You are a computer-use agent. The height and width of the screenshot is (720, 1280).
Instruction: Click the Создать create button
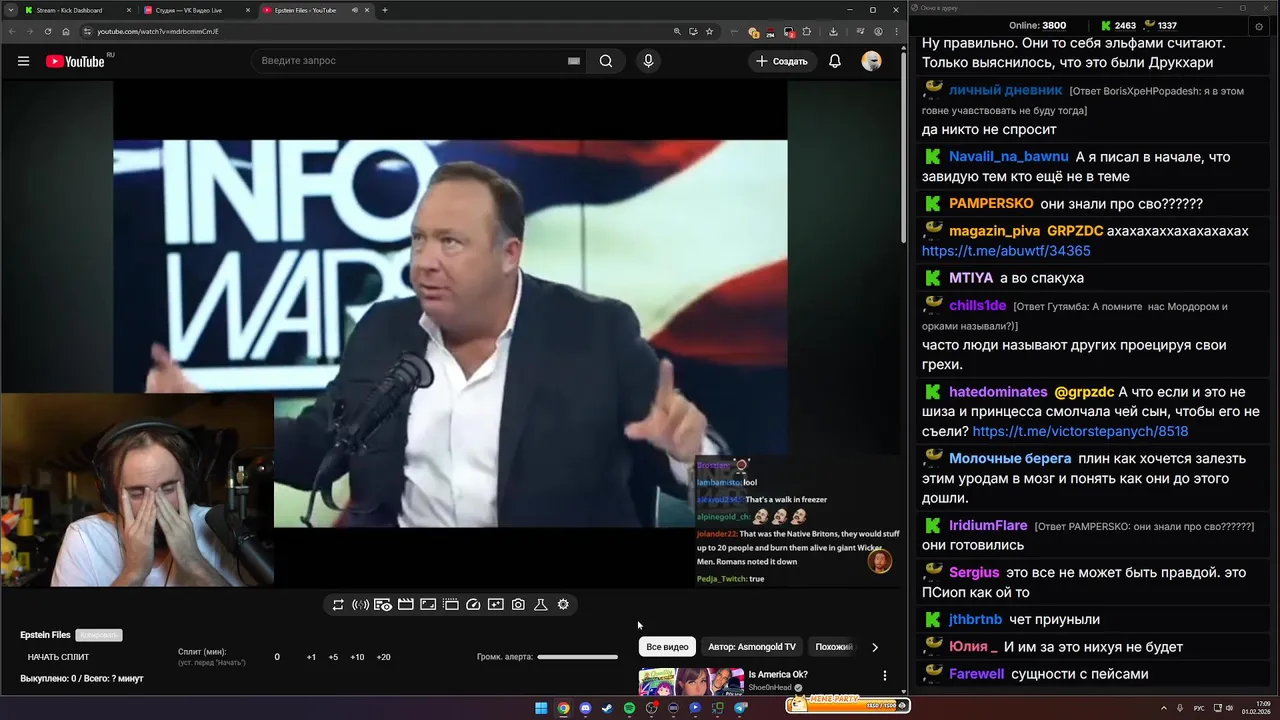(x=782, y=61)
